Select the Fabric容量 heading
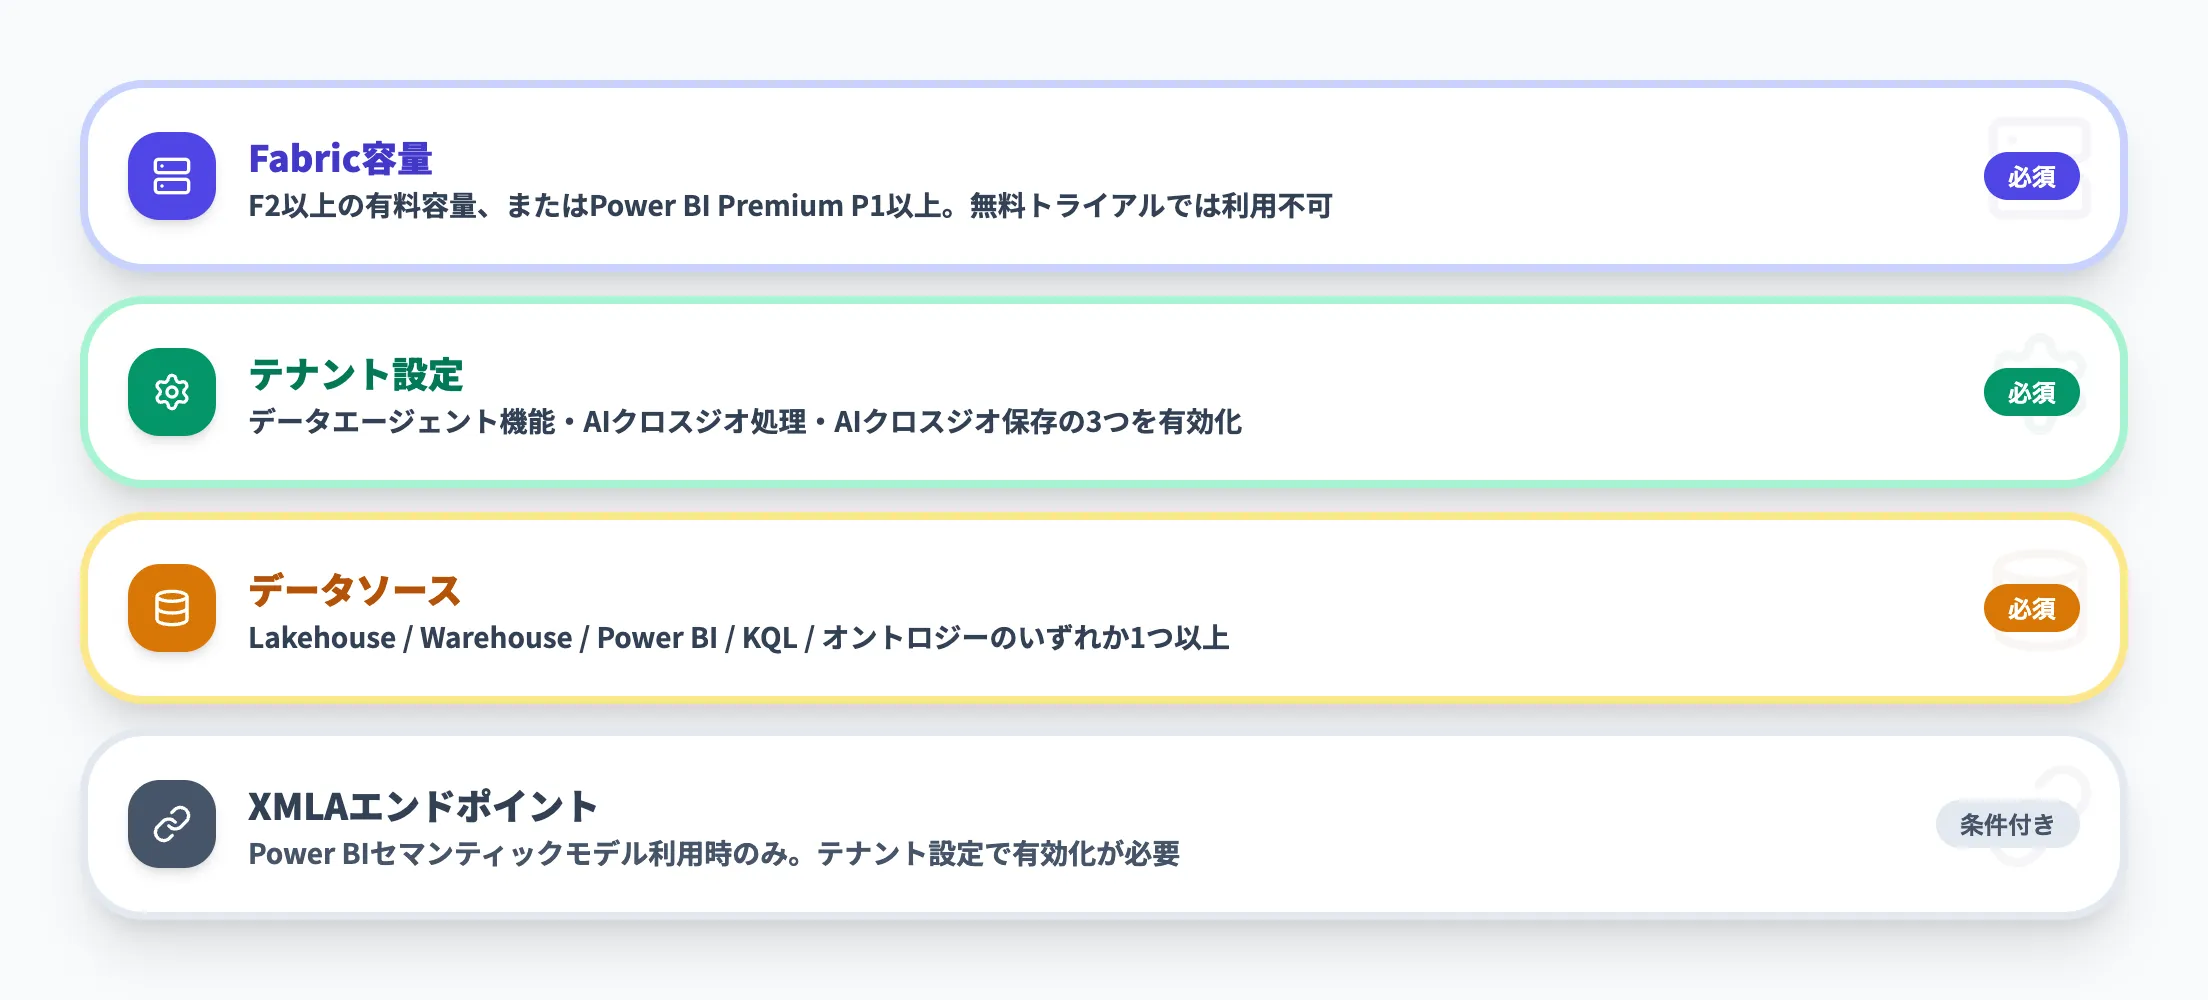This screenshot has height=1000, width=2208. click(x=340, y=159)
